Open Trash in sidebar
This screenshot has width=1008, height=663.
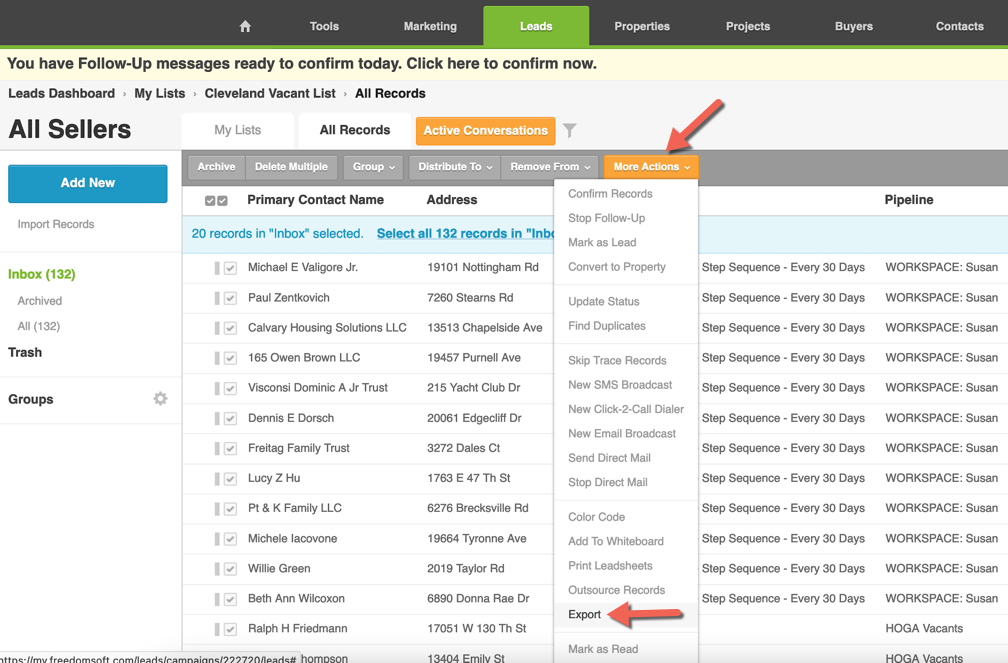coord(25,353)
